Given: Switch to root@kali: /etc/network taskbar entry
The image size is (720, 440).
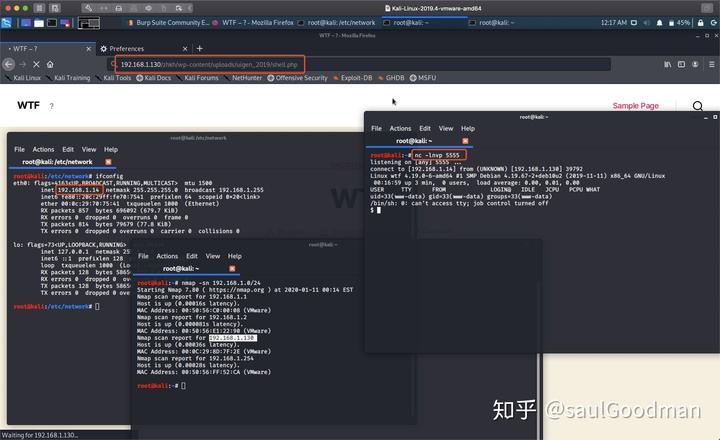Looking at the screenshot, I should coord(337,23).
